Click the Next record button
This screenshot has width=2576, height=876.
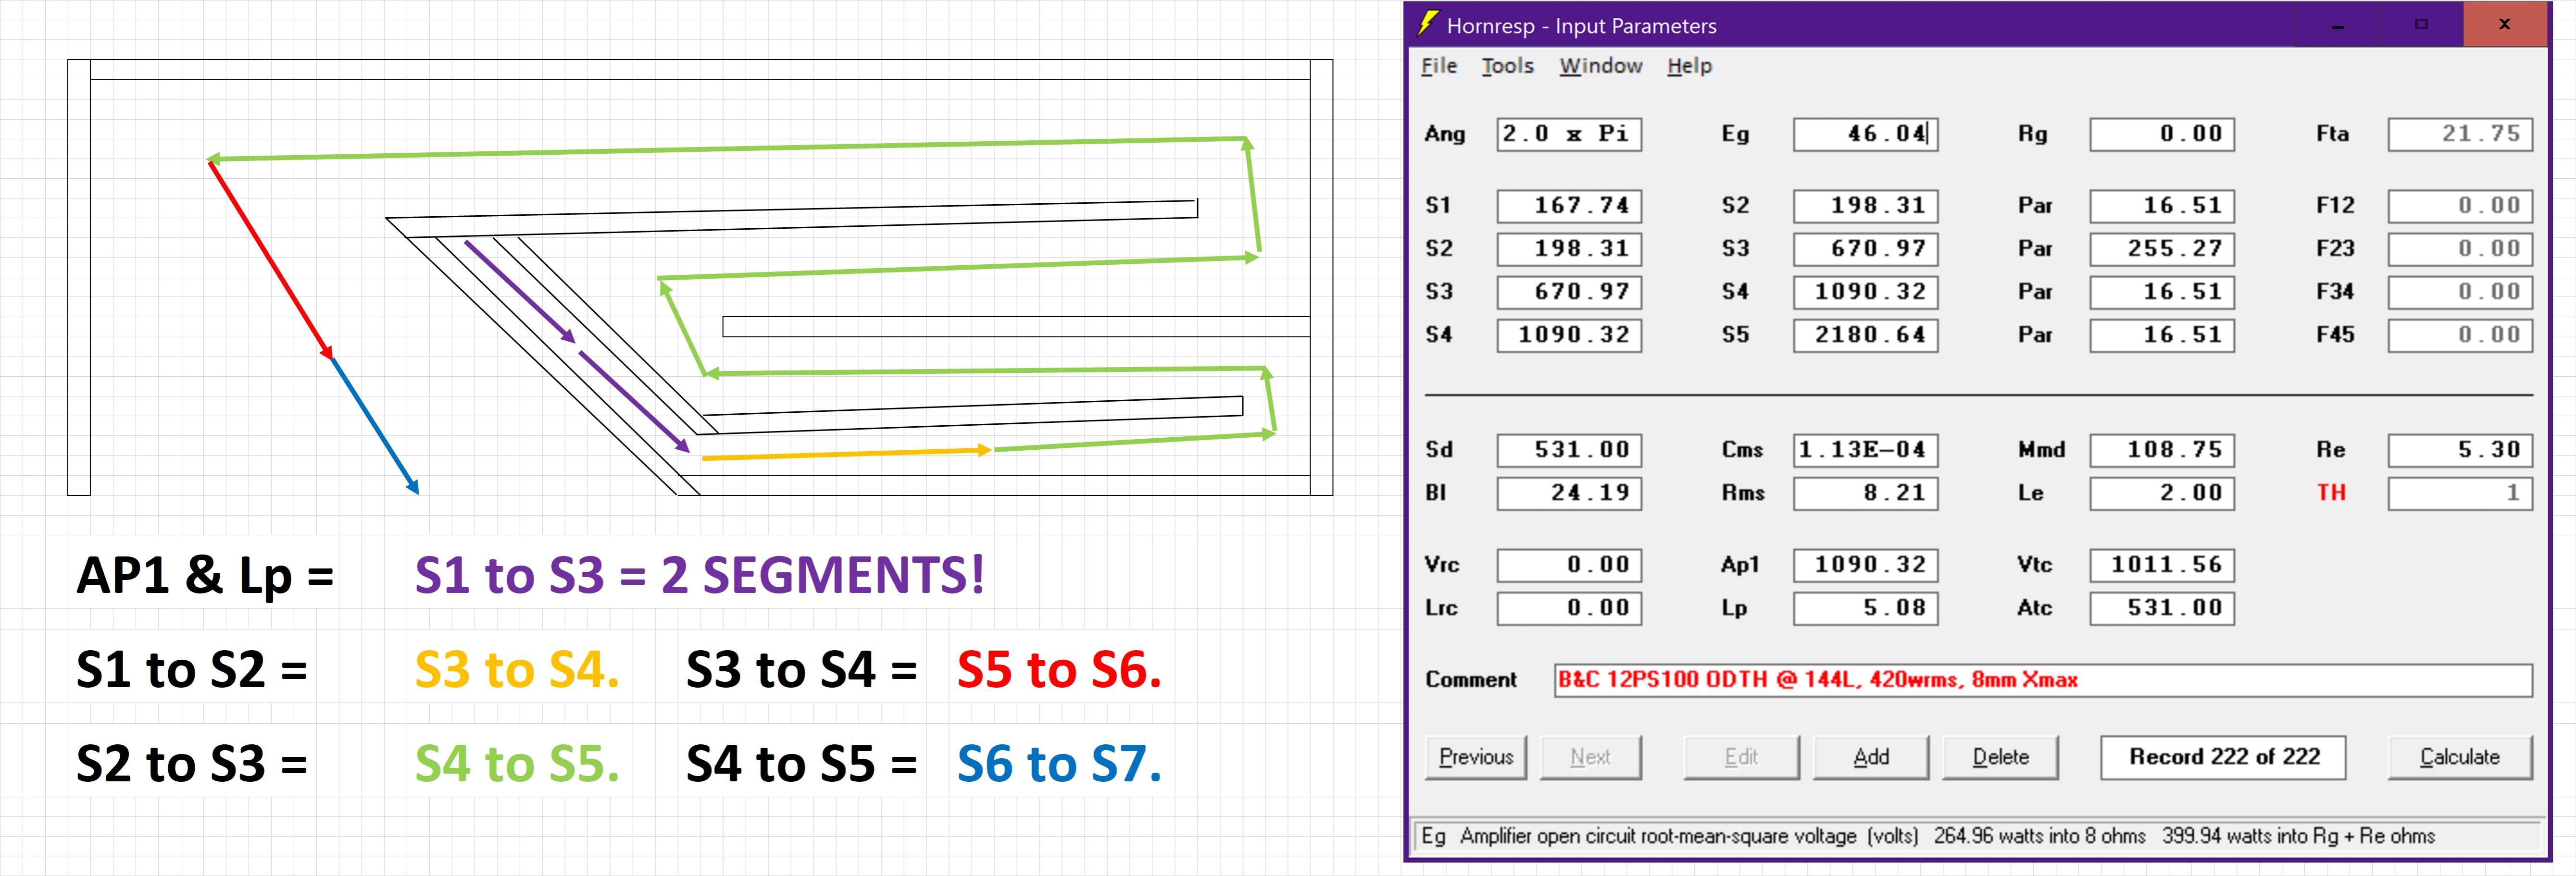coord(1590,757)
